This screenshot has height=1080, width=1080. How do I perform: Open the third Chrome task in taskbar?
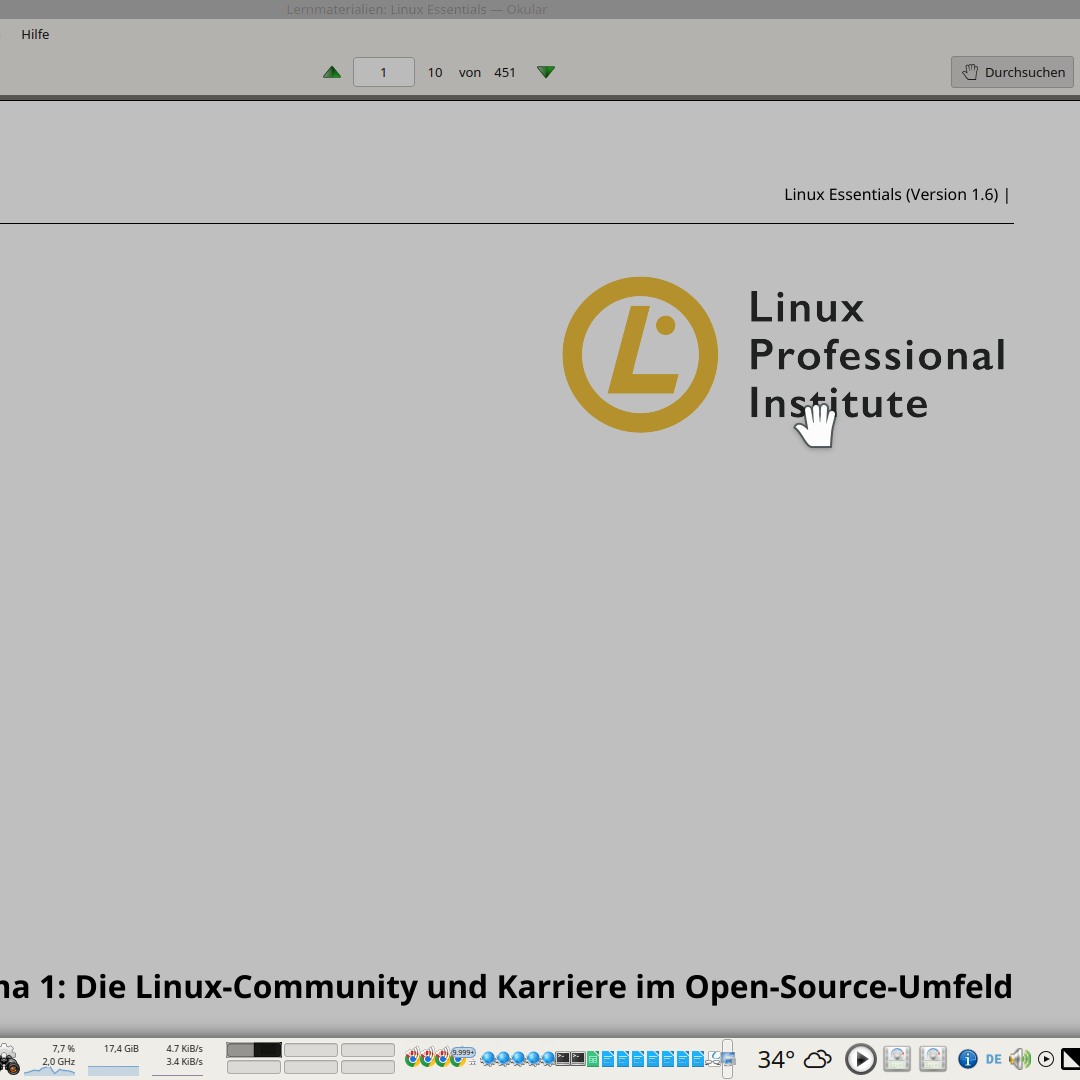(x=443, y=1058)
